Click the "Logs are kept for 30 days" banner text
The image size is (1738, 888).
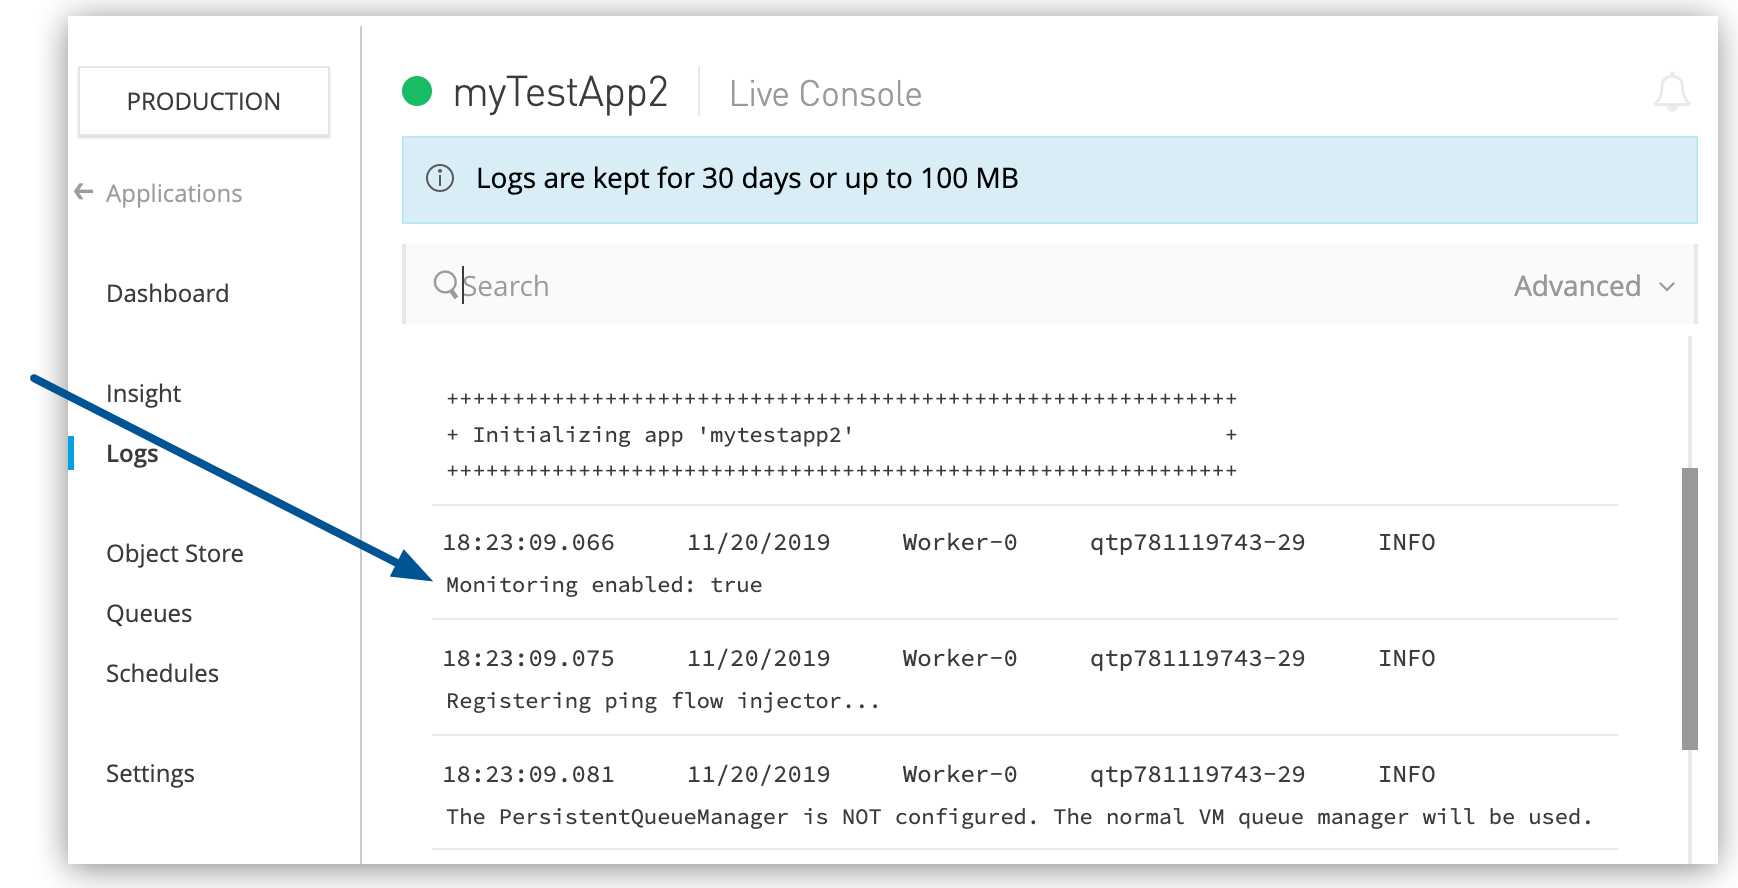747,178
